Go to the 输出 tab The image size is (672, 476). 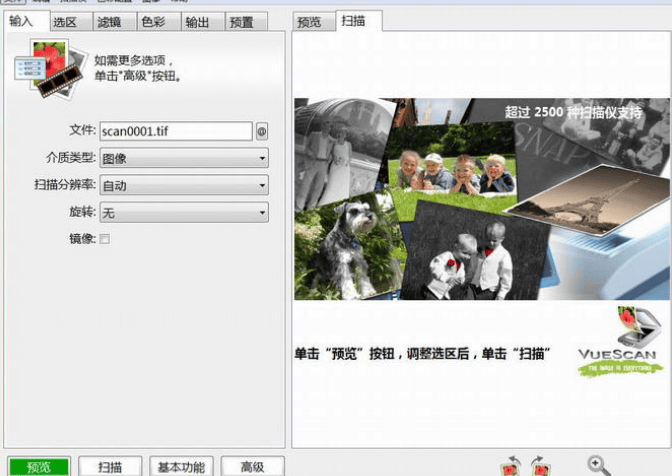tap(197, 21)
